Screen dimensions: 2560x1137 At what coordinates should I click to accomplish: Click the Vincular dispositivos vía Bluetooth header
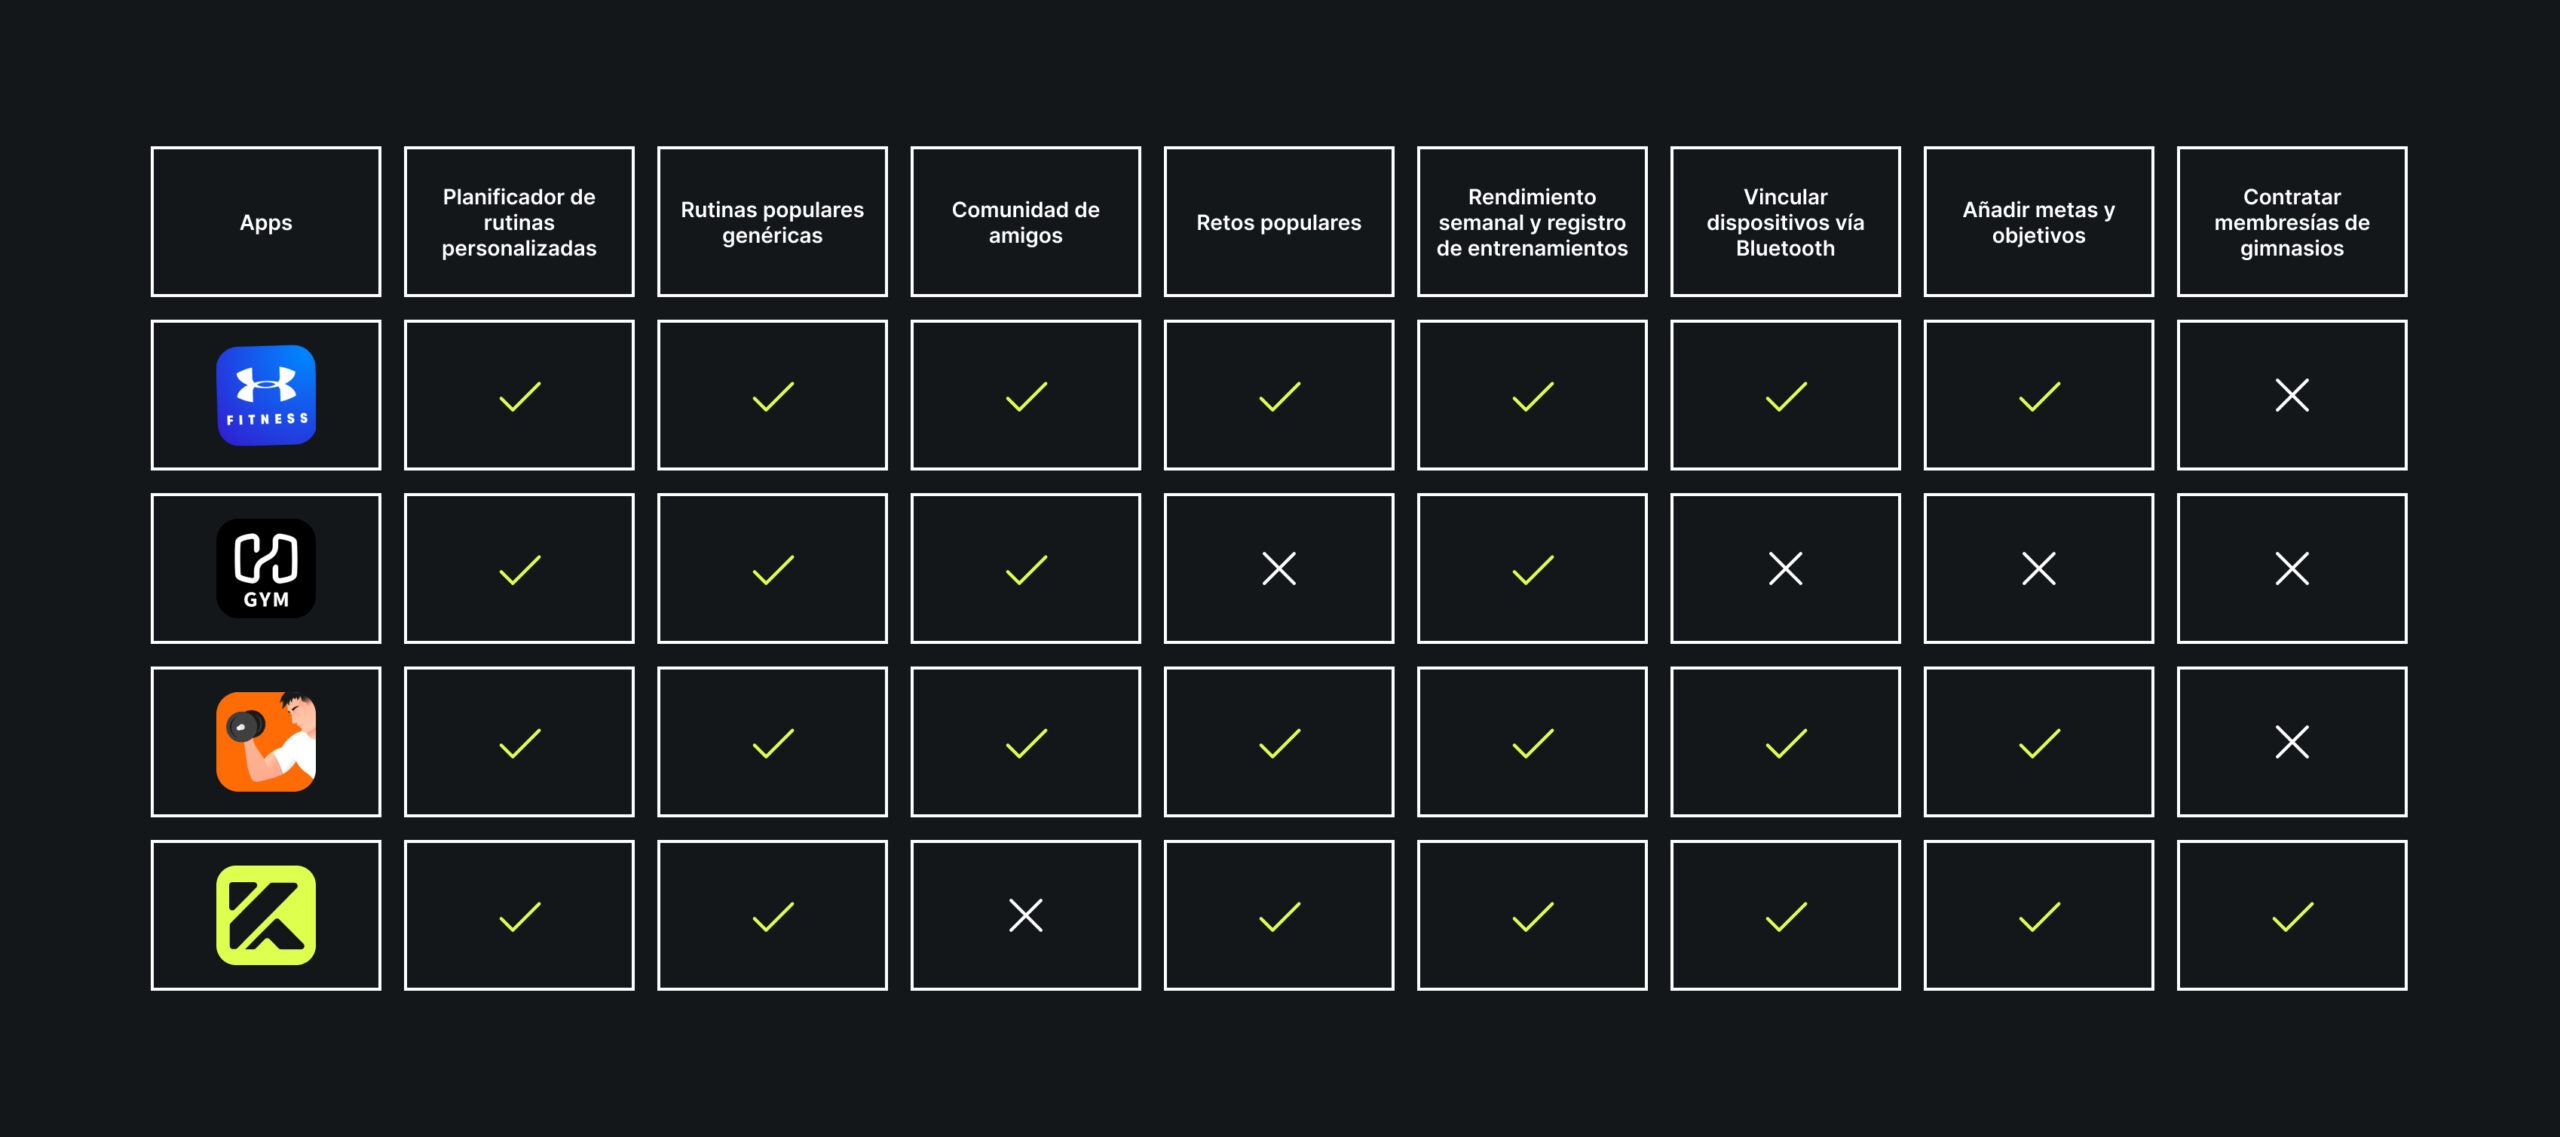(1785, 222)
